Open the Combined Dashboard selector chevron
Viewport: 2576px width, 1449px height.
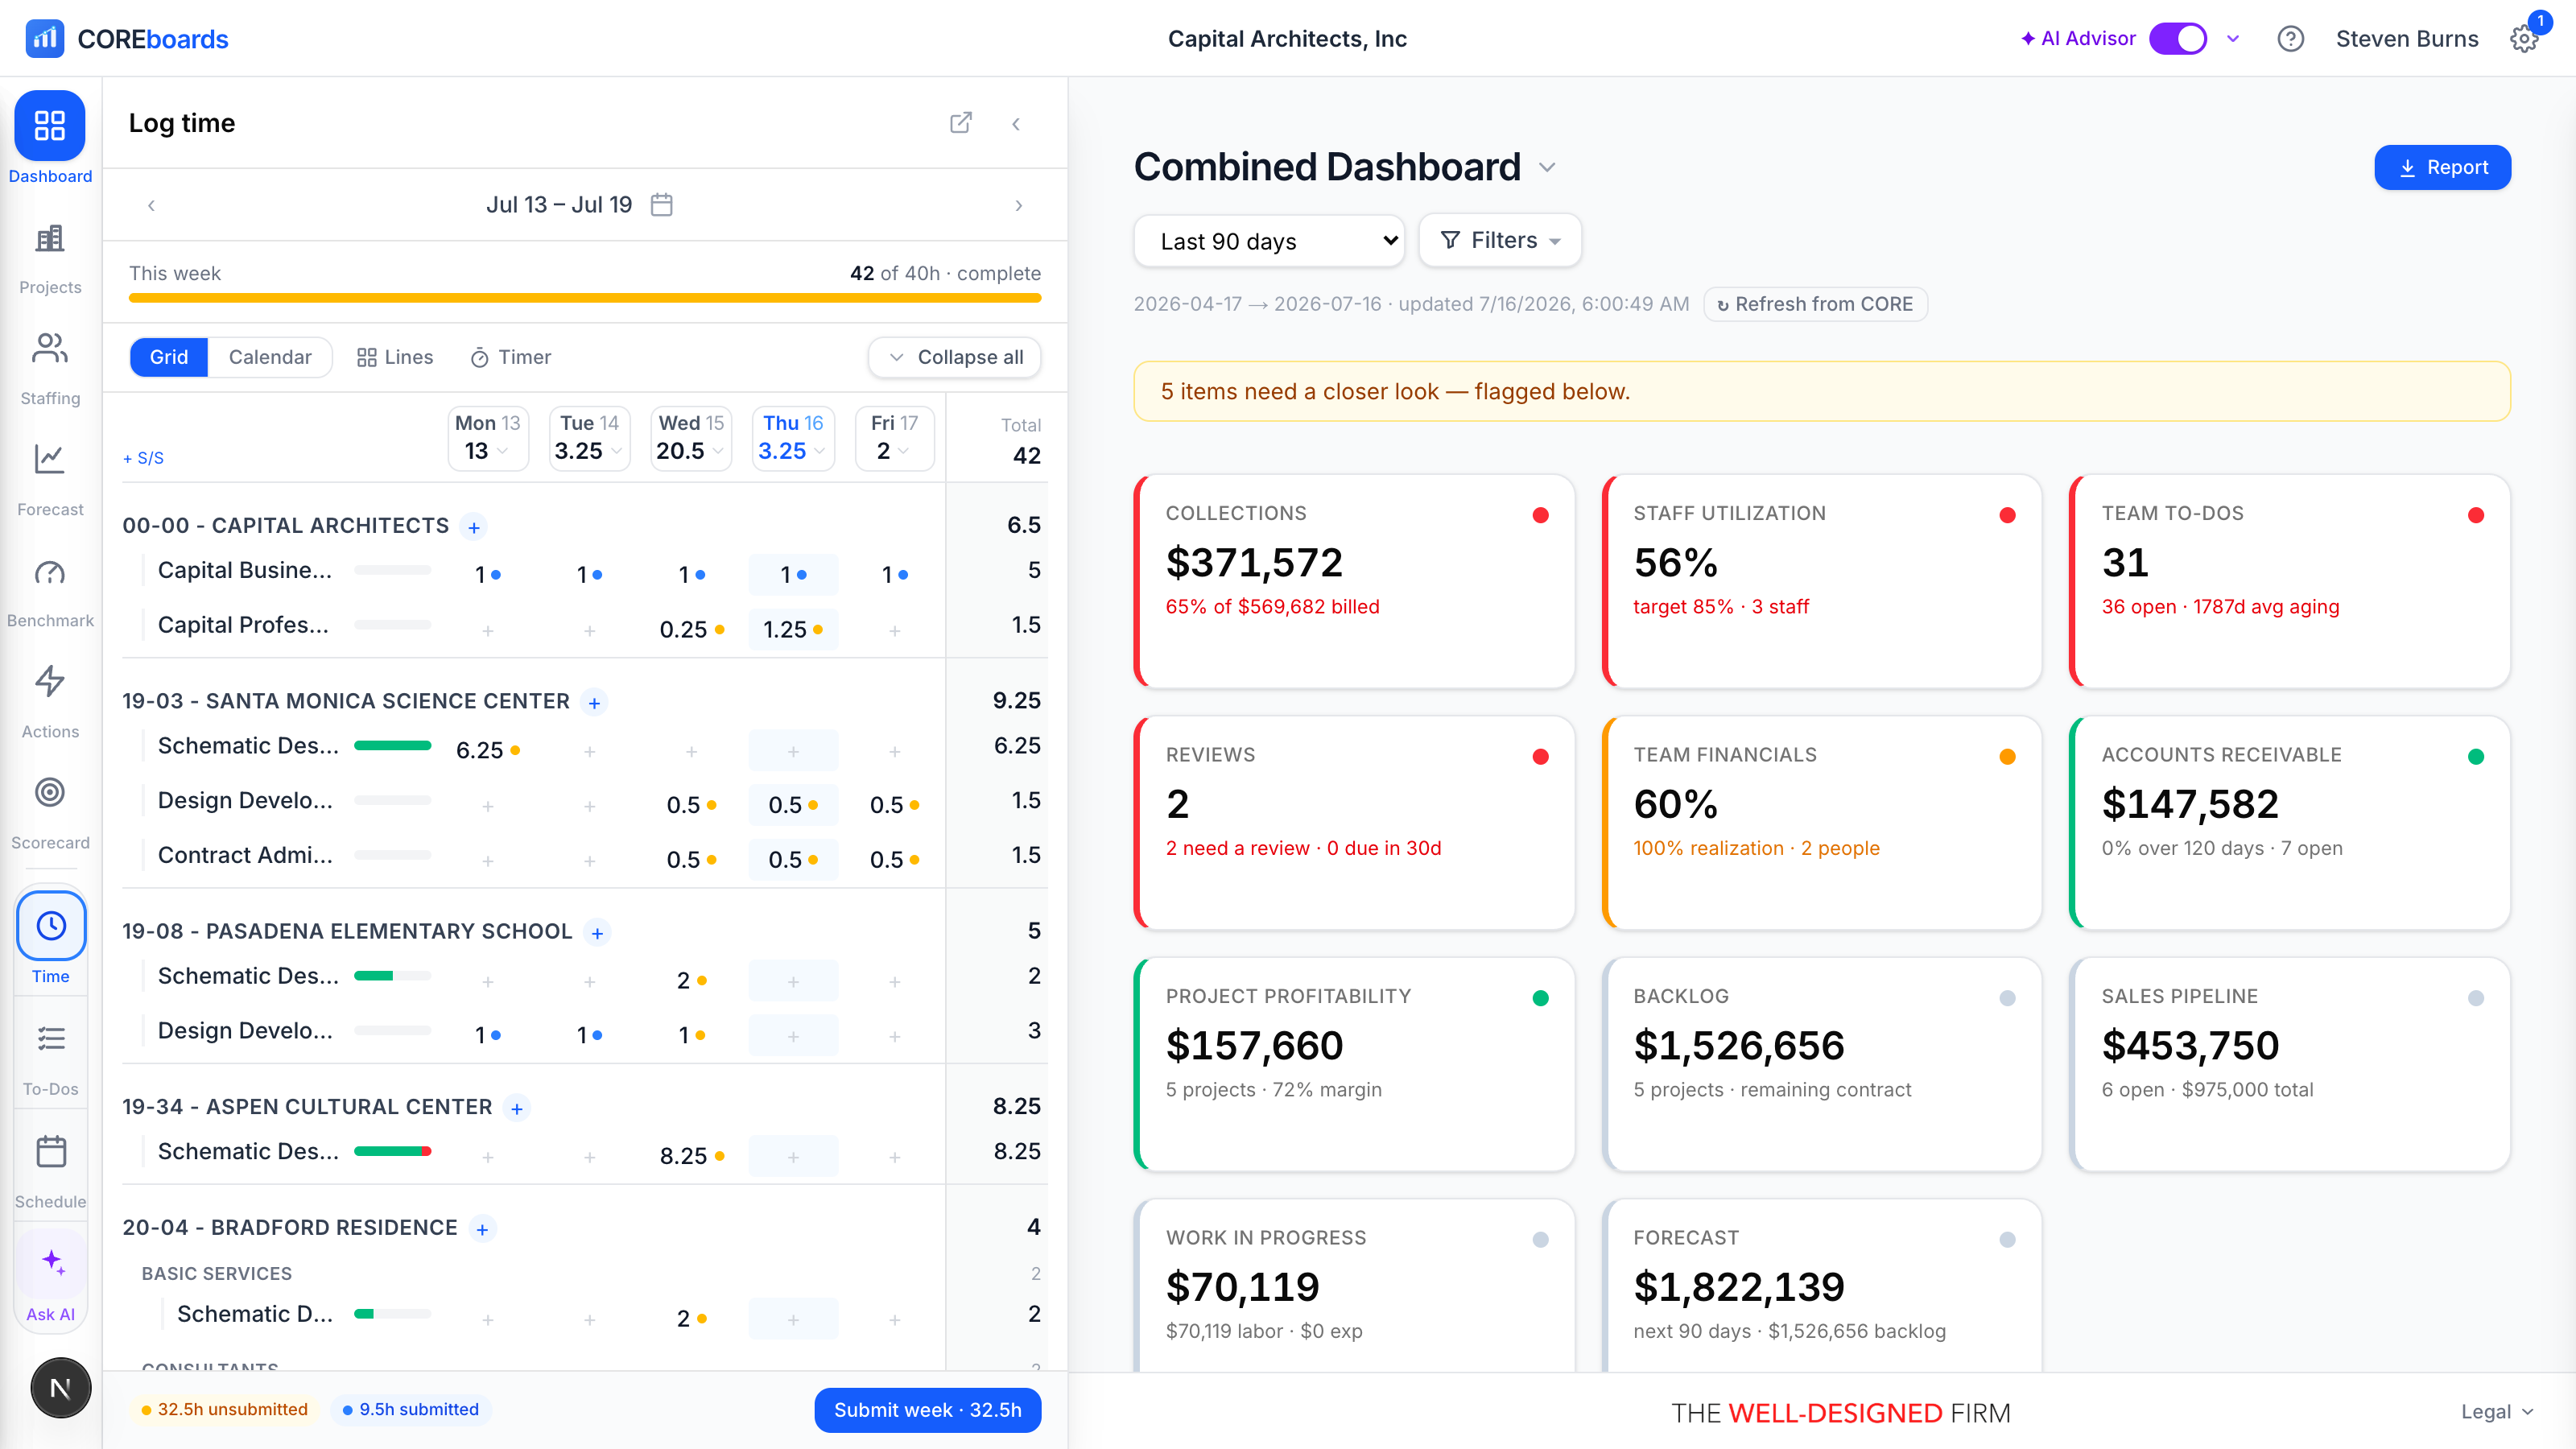click(x=1547, y=167)
